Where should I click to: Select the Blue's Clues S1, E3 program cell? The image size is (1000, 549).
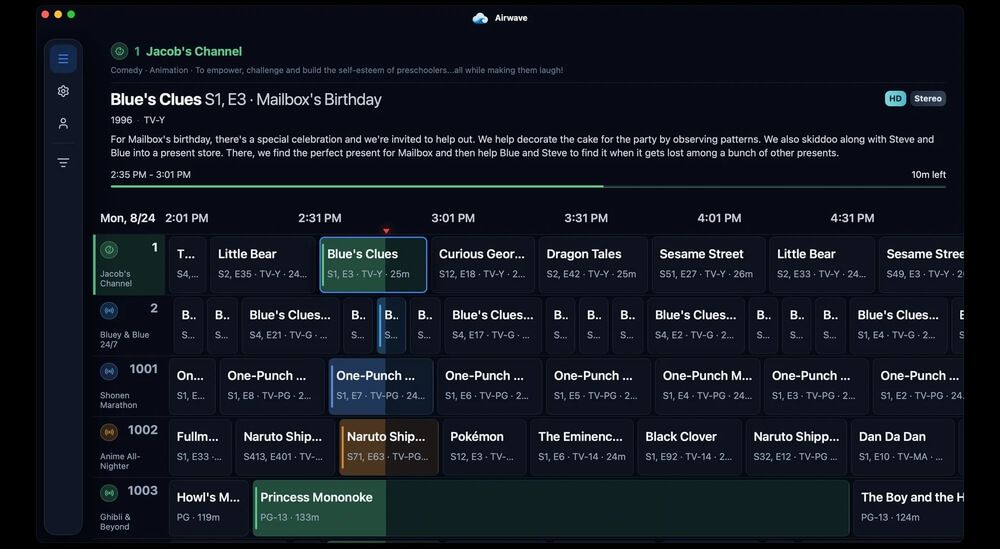coord(373,265)
